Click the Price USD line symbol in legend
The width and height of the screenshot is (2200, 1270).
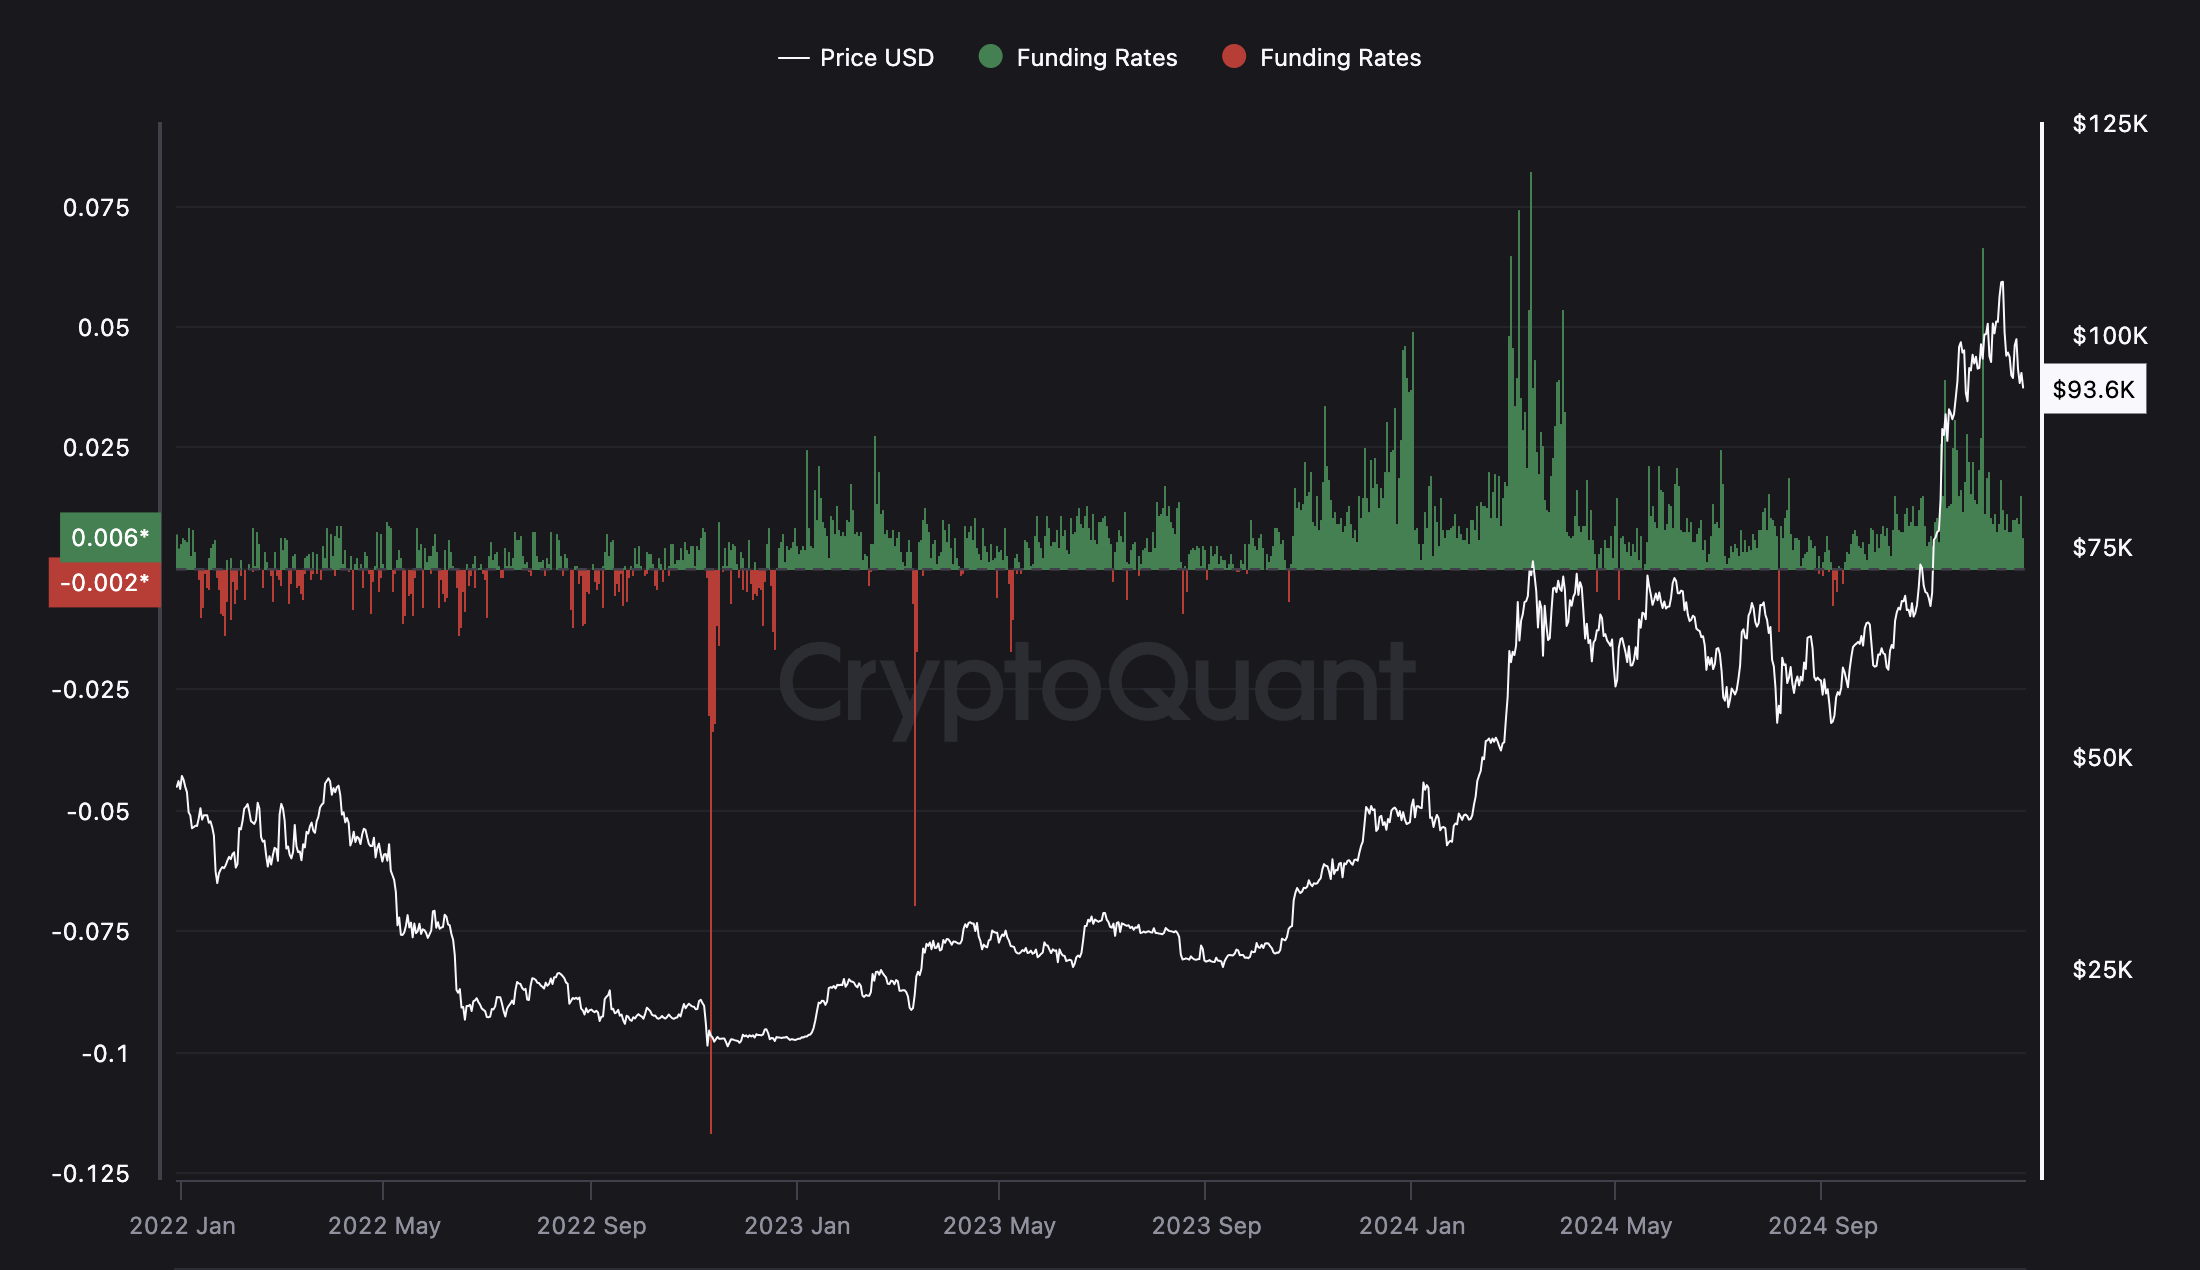coord(793,58)
